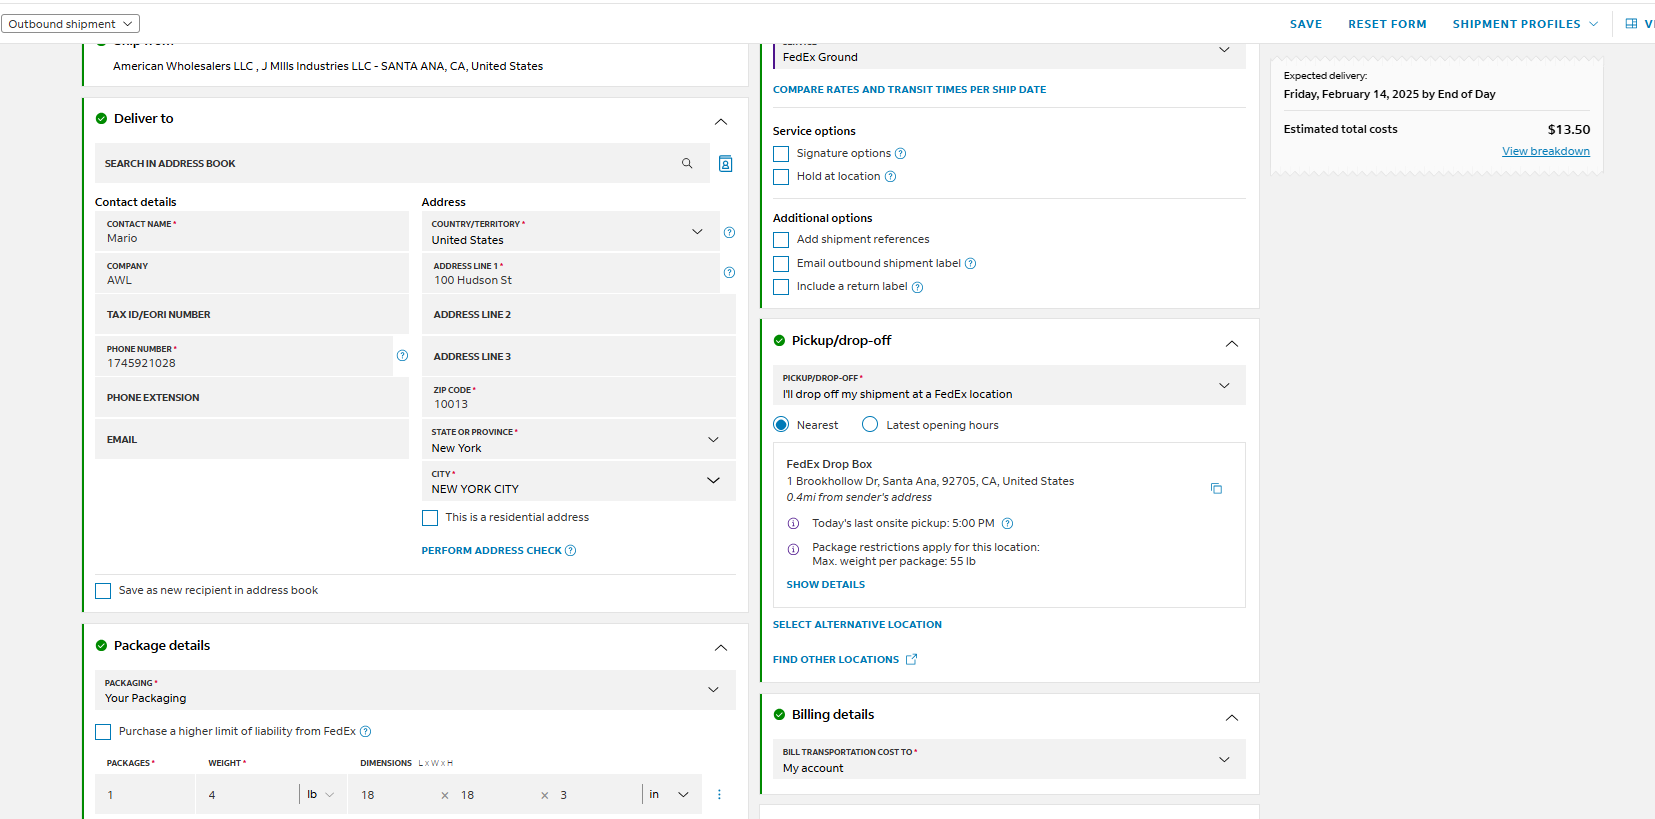Collapse the Pickup/drop-off section
1655x819 pixels.
1232,344
